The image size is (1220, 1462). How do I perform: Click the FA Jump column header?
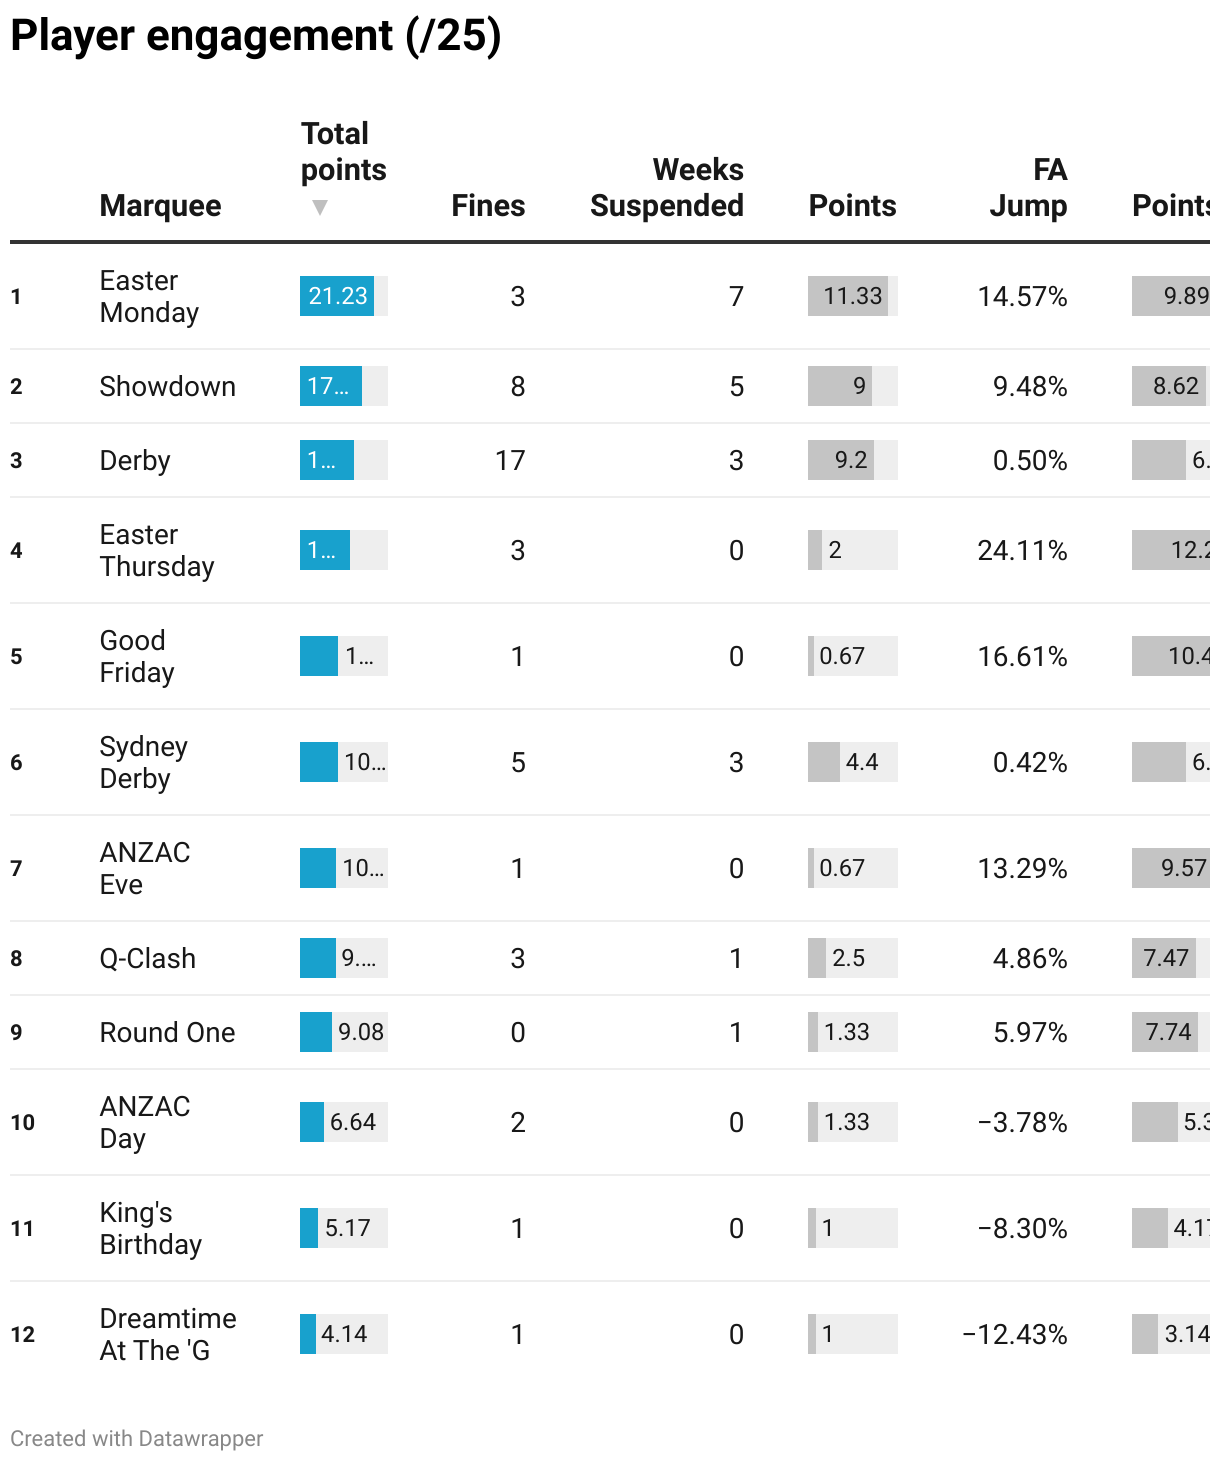click(x=1028, y=187)
